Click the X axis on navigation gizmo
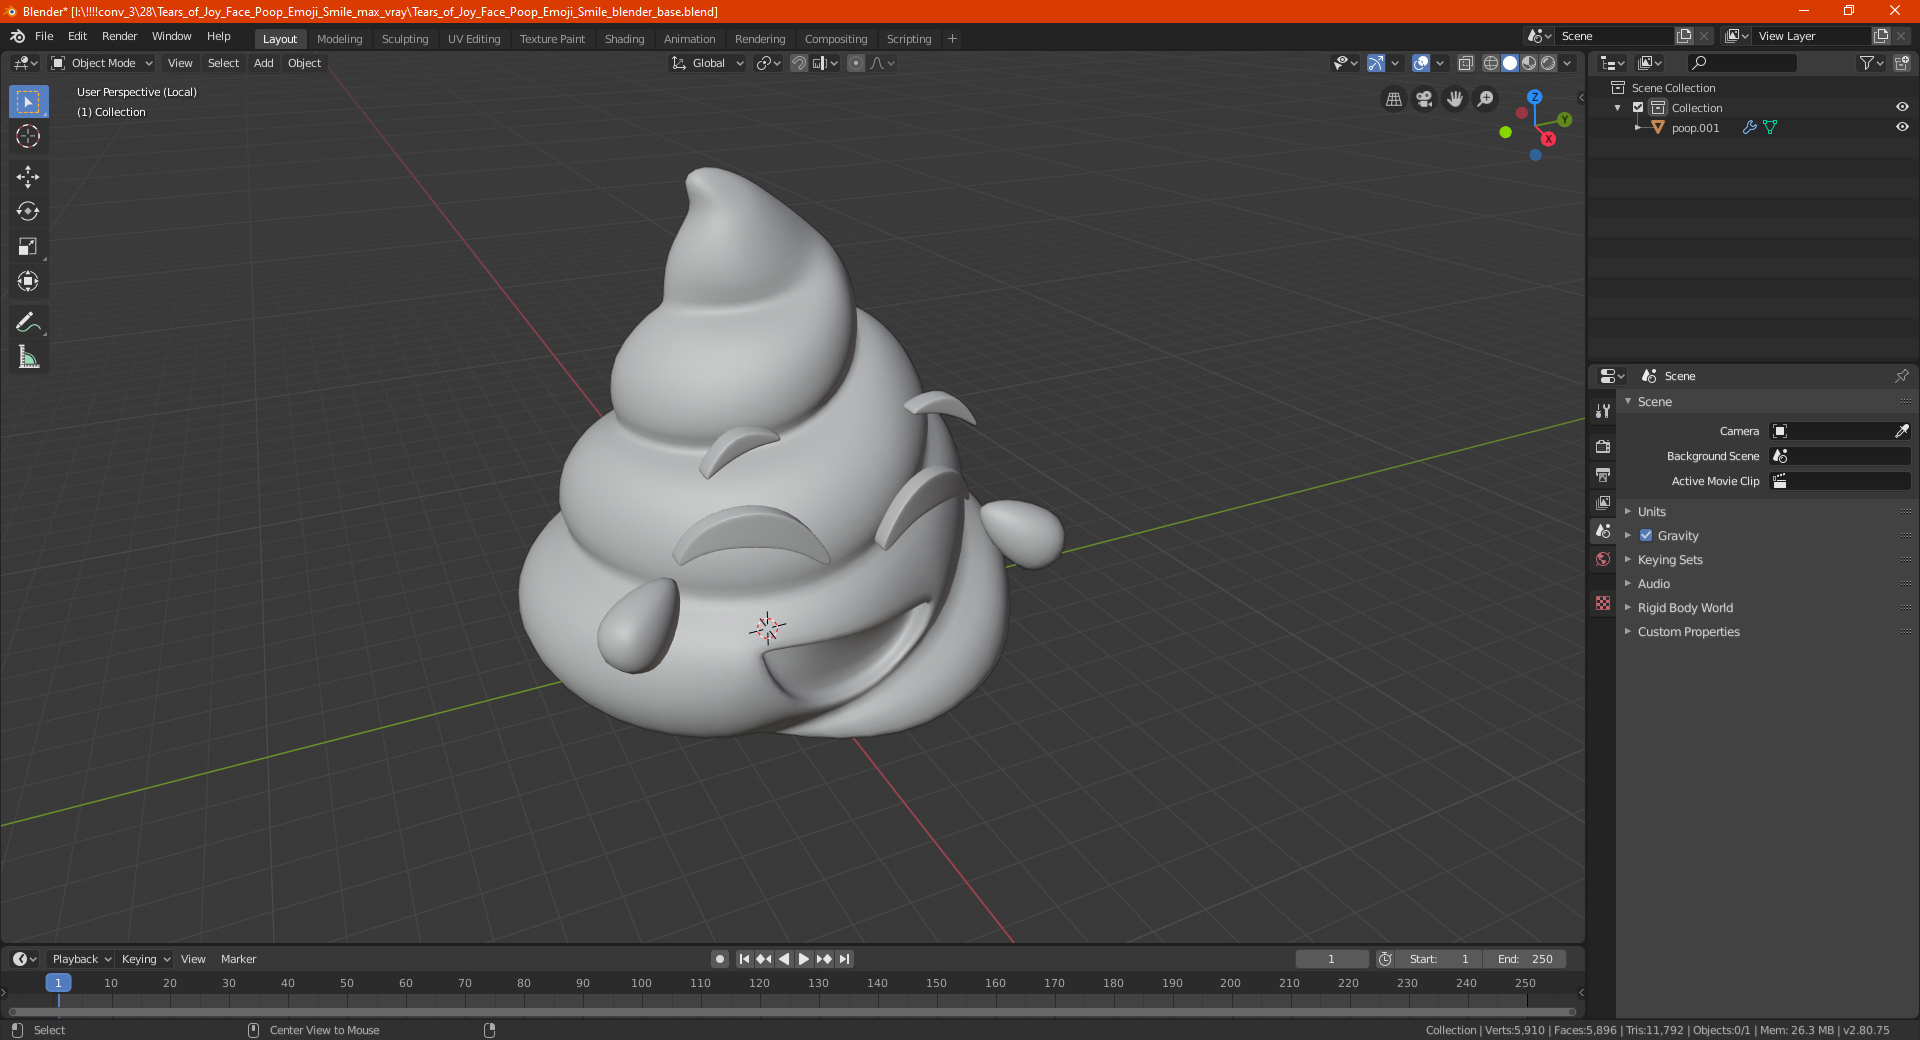This screenshot has width=1920, height=1040. (1548, 139)
